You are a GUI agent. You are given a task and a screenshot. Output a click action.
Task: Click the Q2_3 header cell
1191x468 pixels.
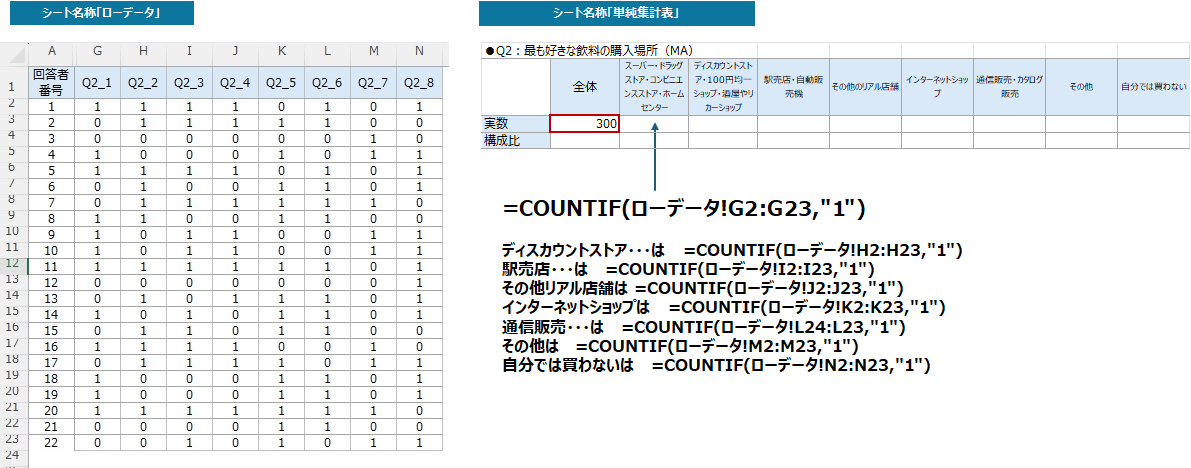[190, 81]
